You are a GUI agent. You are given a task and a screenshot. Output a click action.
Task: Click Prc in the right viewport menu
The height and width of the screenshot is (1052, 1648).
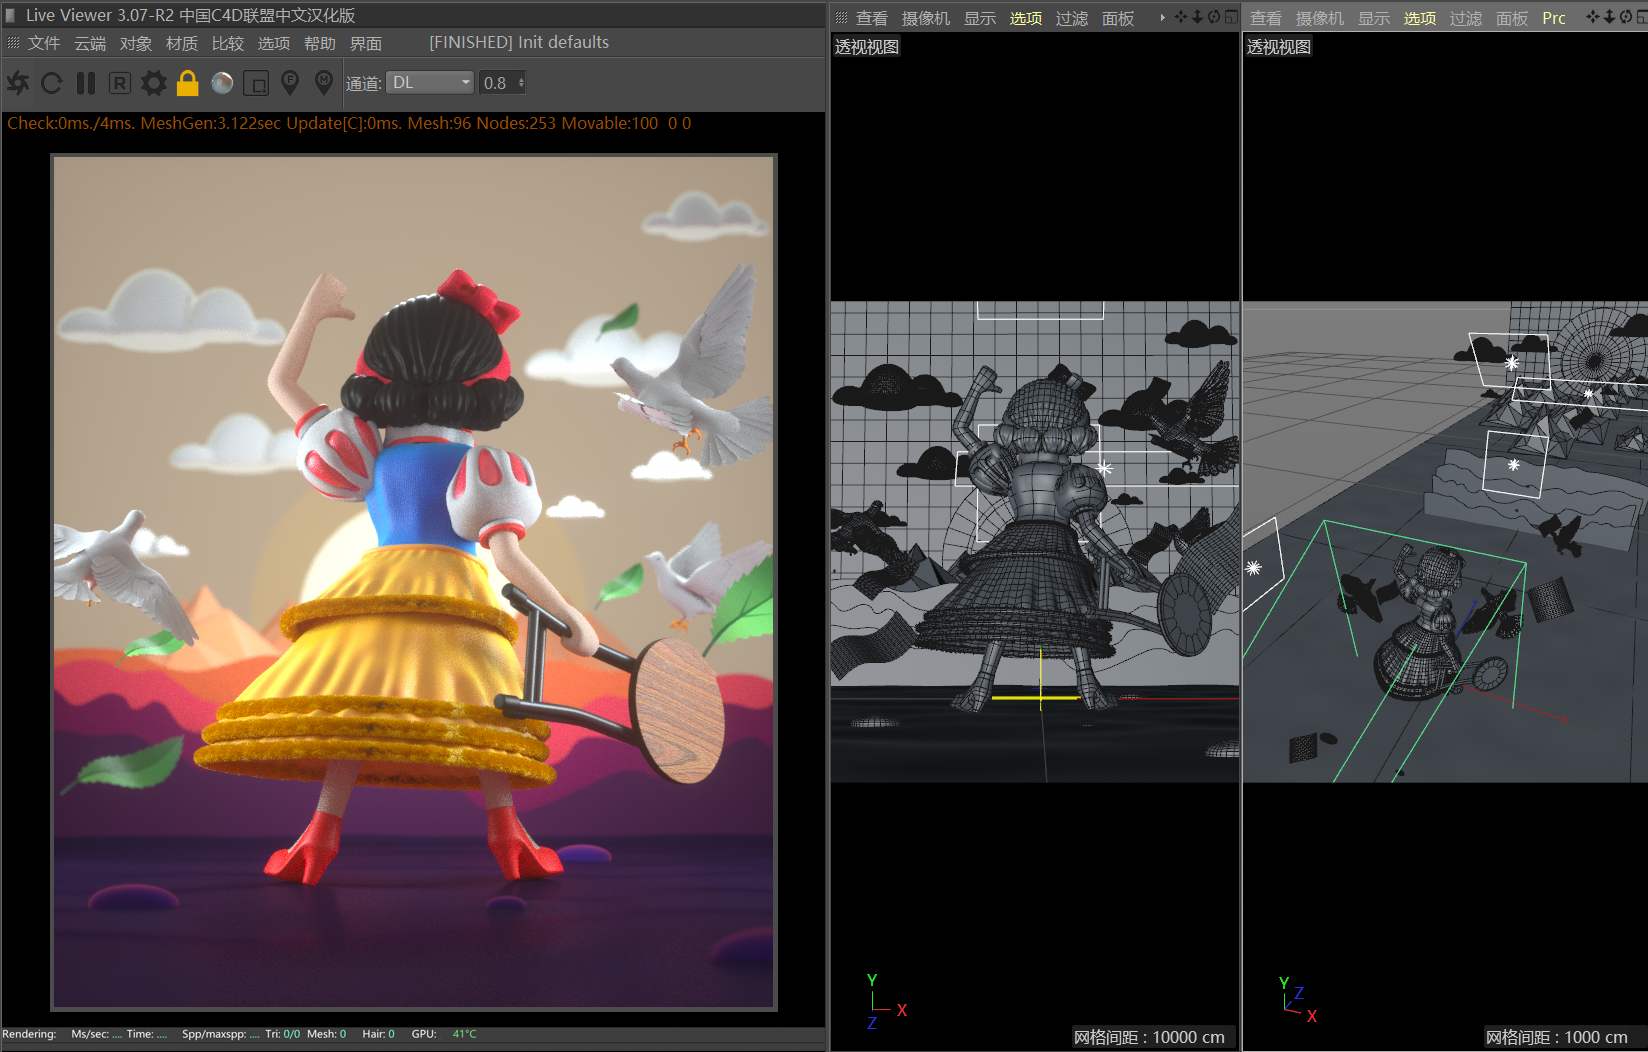pos(1553,18)
